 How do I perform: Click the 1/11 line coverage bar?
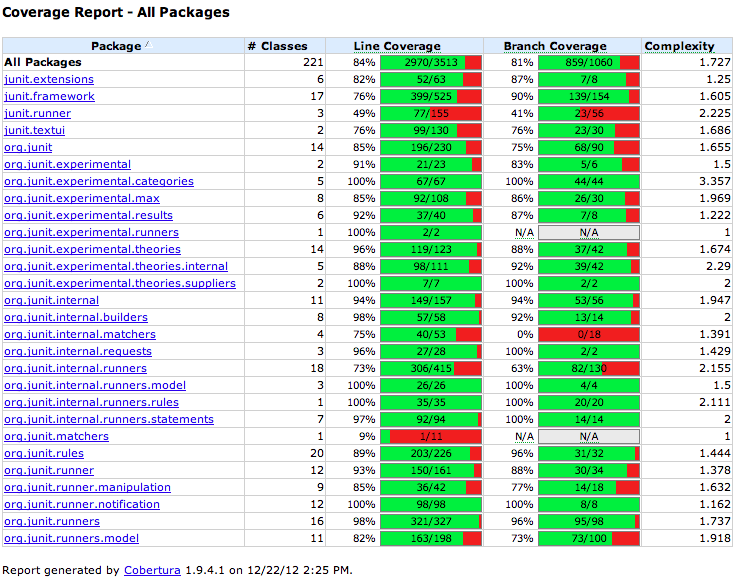pos(431,436)
